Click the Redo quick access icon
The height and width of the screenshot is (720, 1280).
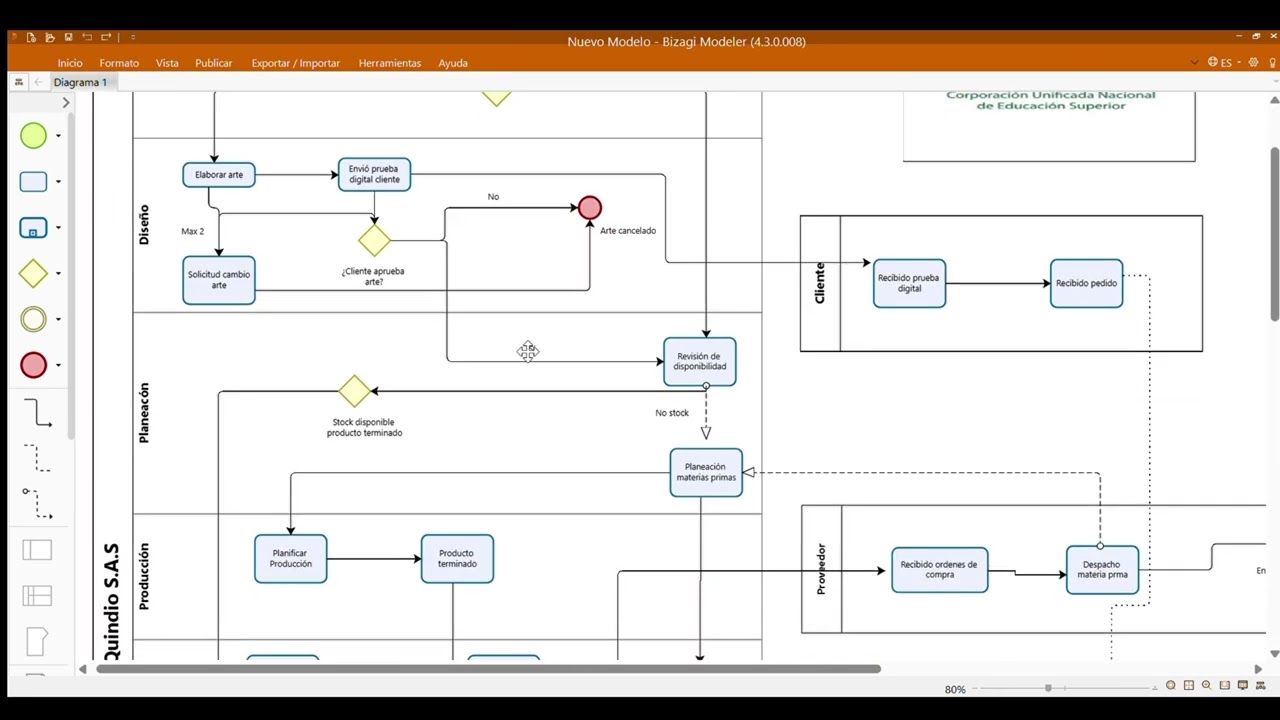click(105, 37)
